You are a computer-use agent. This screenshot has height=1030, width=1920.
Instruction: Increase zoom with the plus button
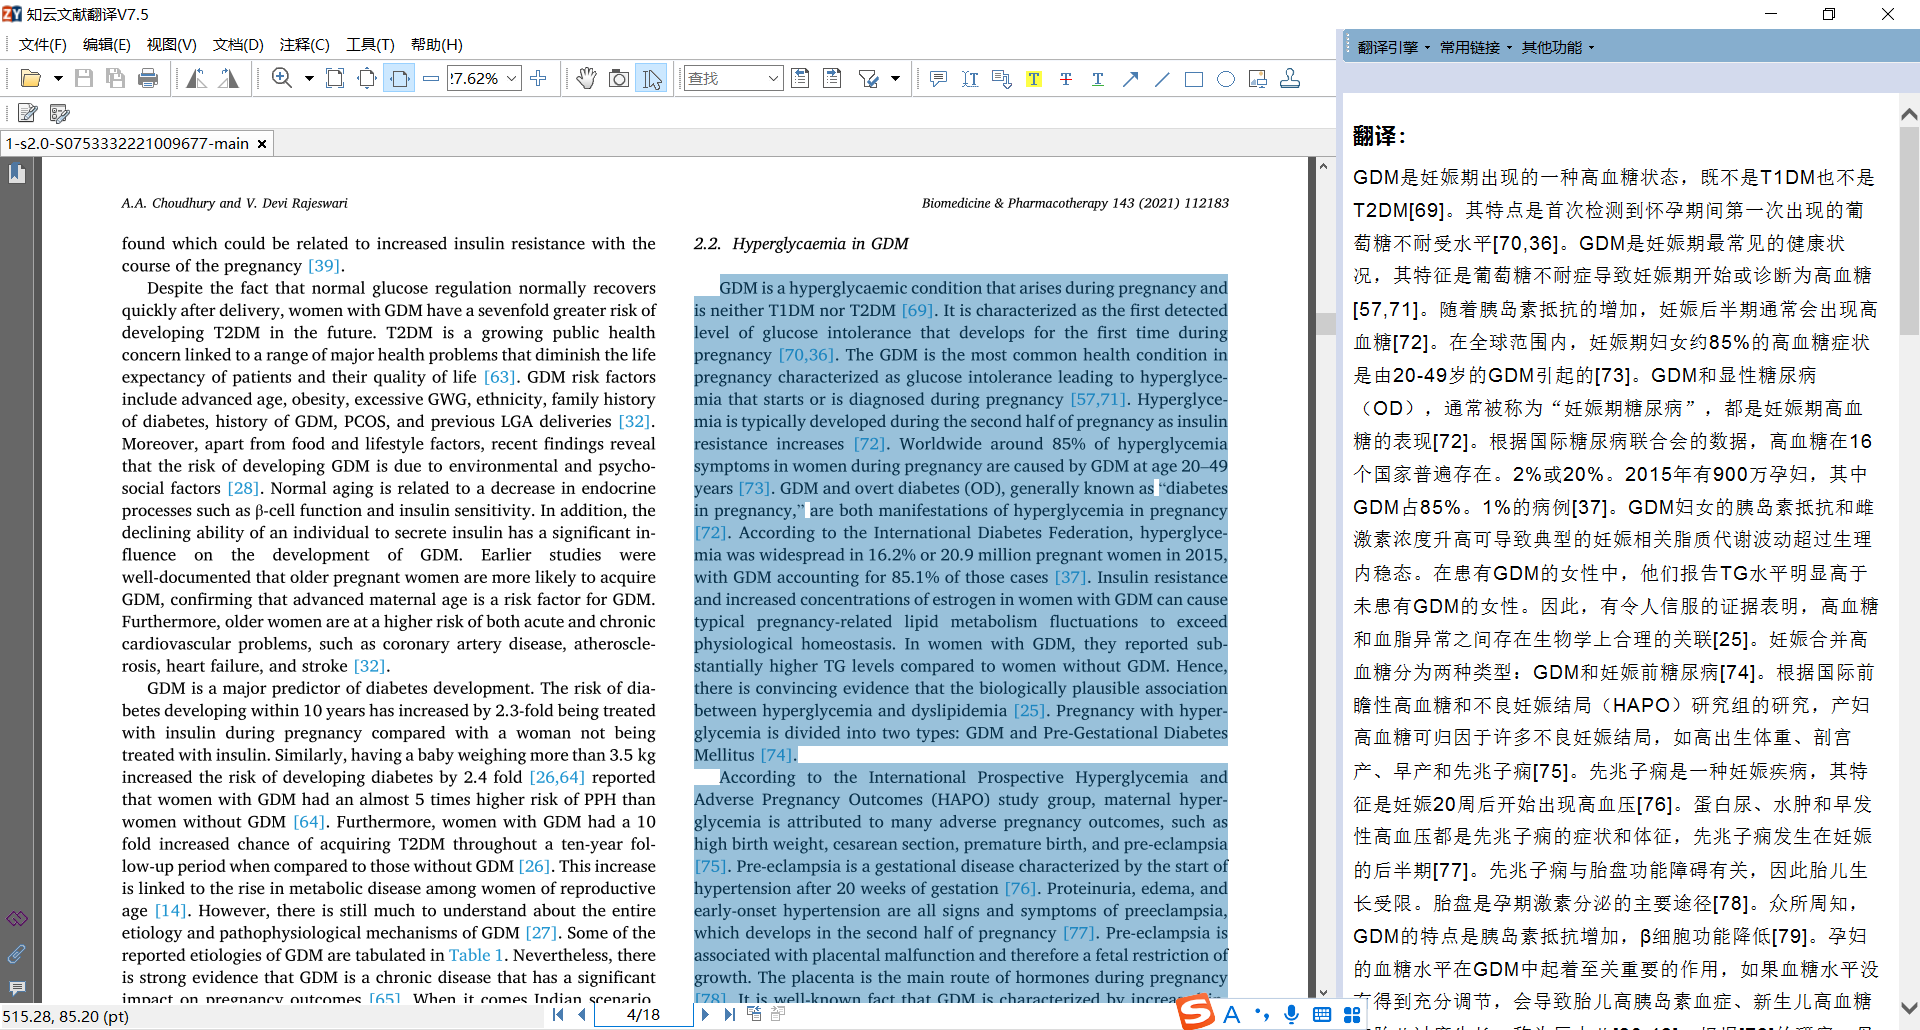coord(538,78)
